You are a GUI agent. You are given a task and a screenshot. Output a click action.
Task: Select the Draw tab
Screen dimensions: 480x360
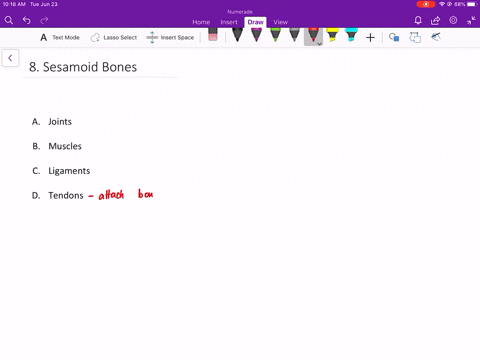tap(255, 22)
